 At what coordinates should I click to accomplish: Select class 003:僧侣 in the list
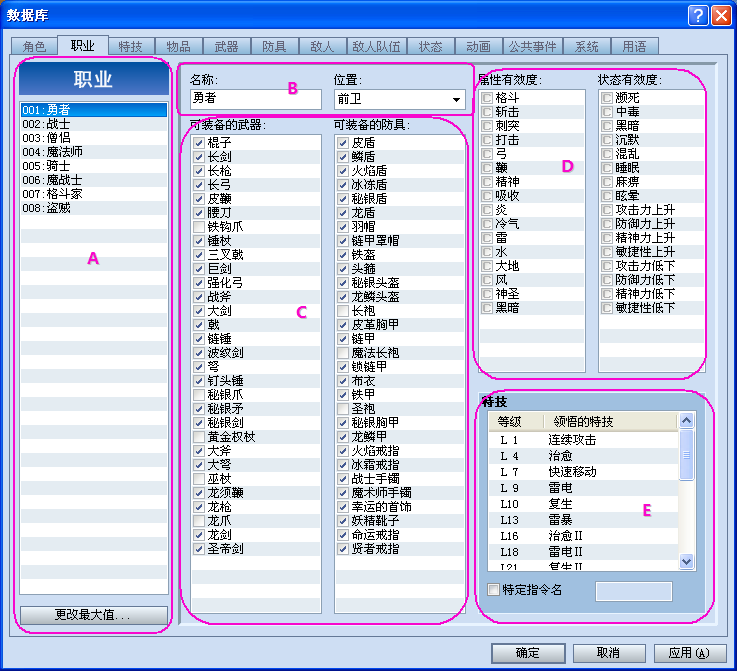click(x=94, y=138)
